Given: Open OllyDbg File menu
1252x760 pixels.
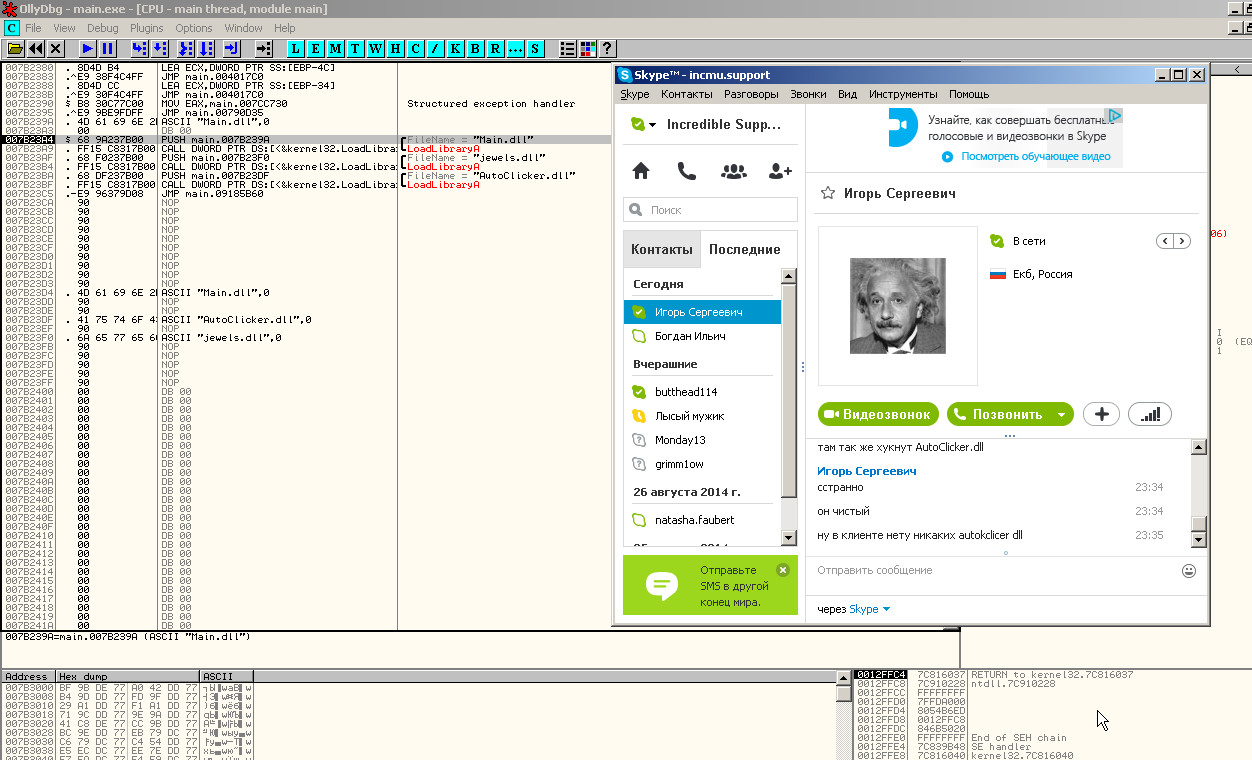Looking at the screenshot, I should [x=33, y=28].
